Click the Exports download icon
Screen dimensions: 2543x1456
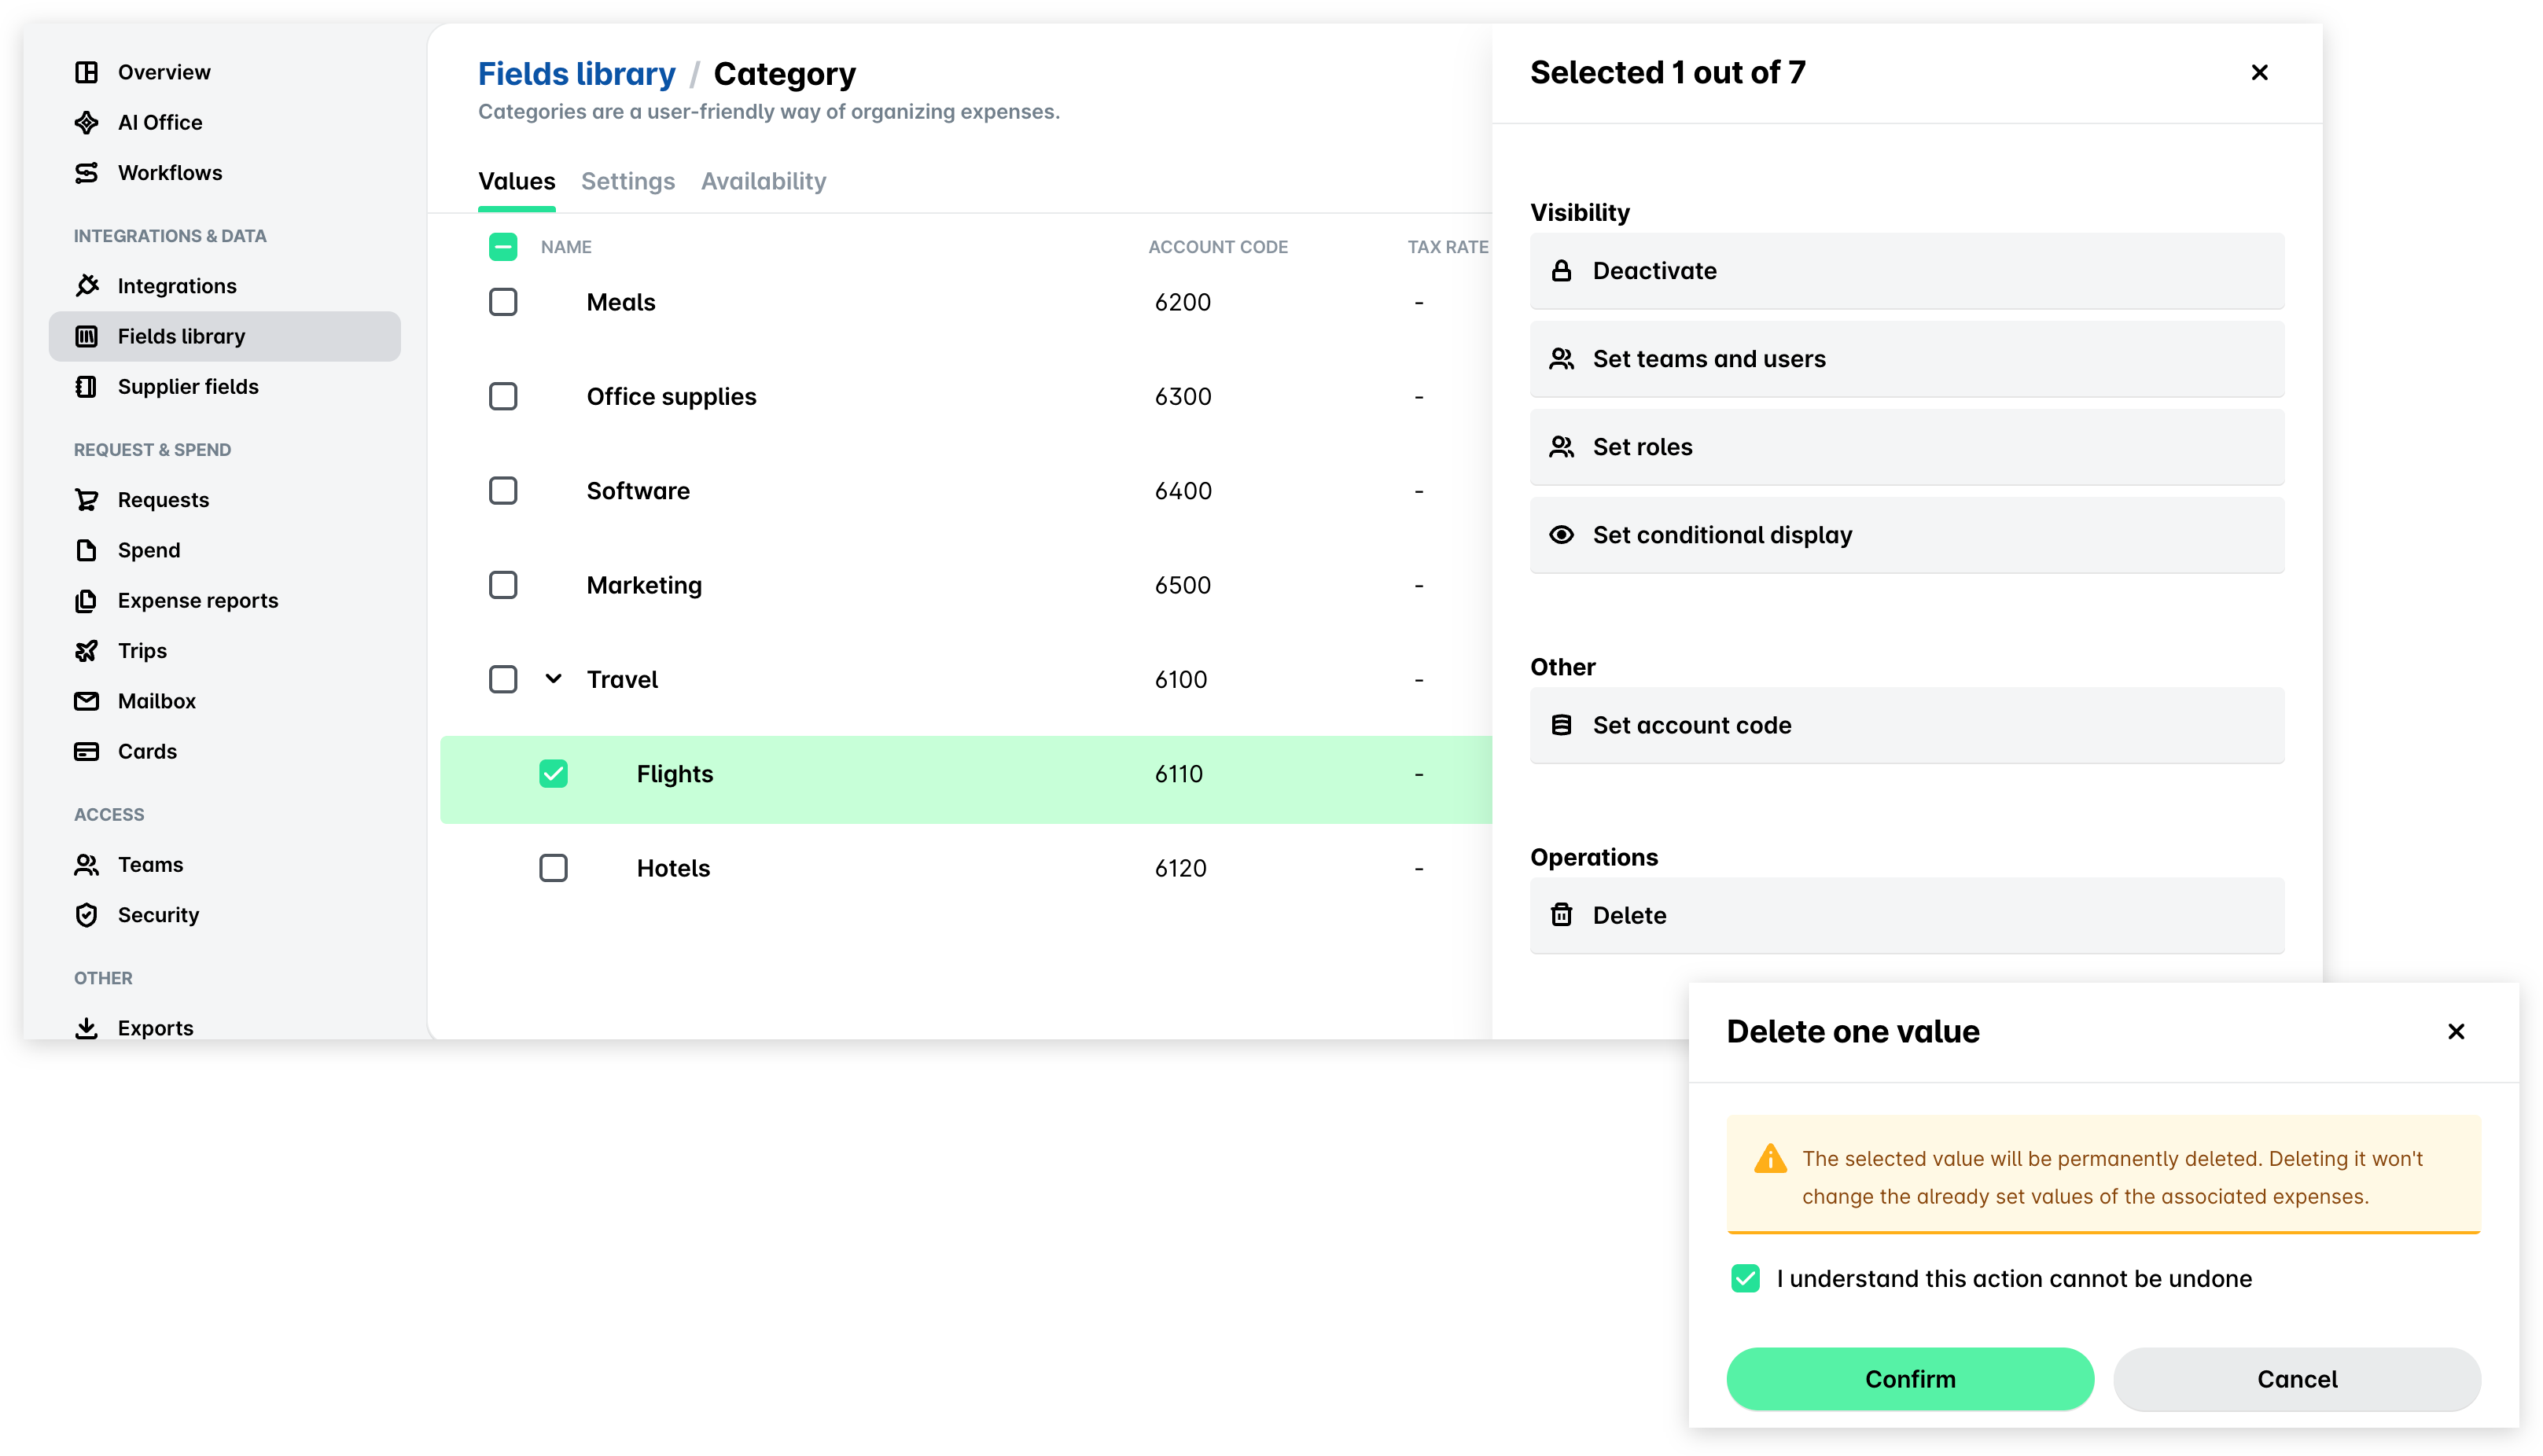(87, 1028)
